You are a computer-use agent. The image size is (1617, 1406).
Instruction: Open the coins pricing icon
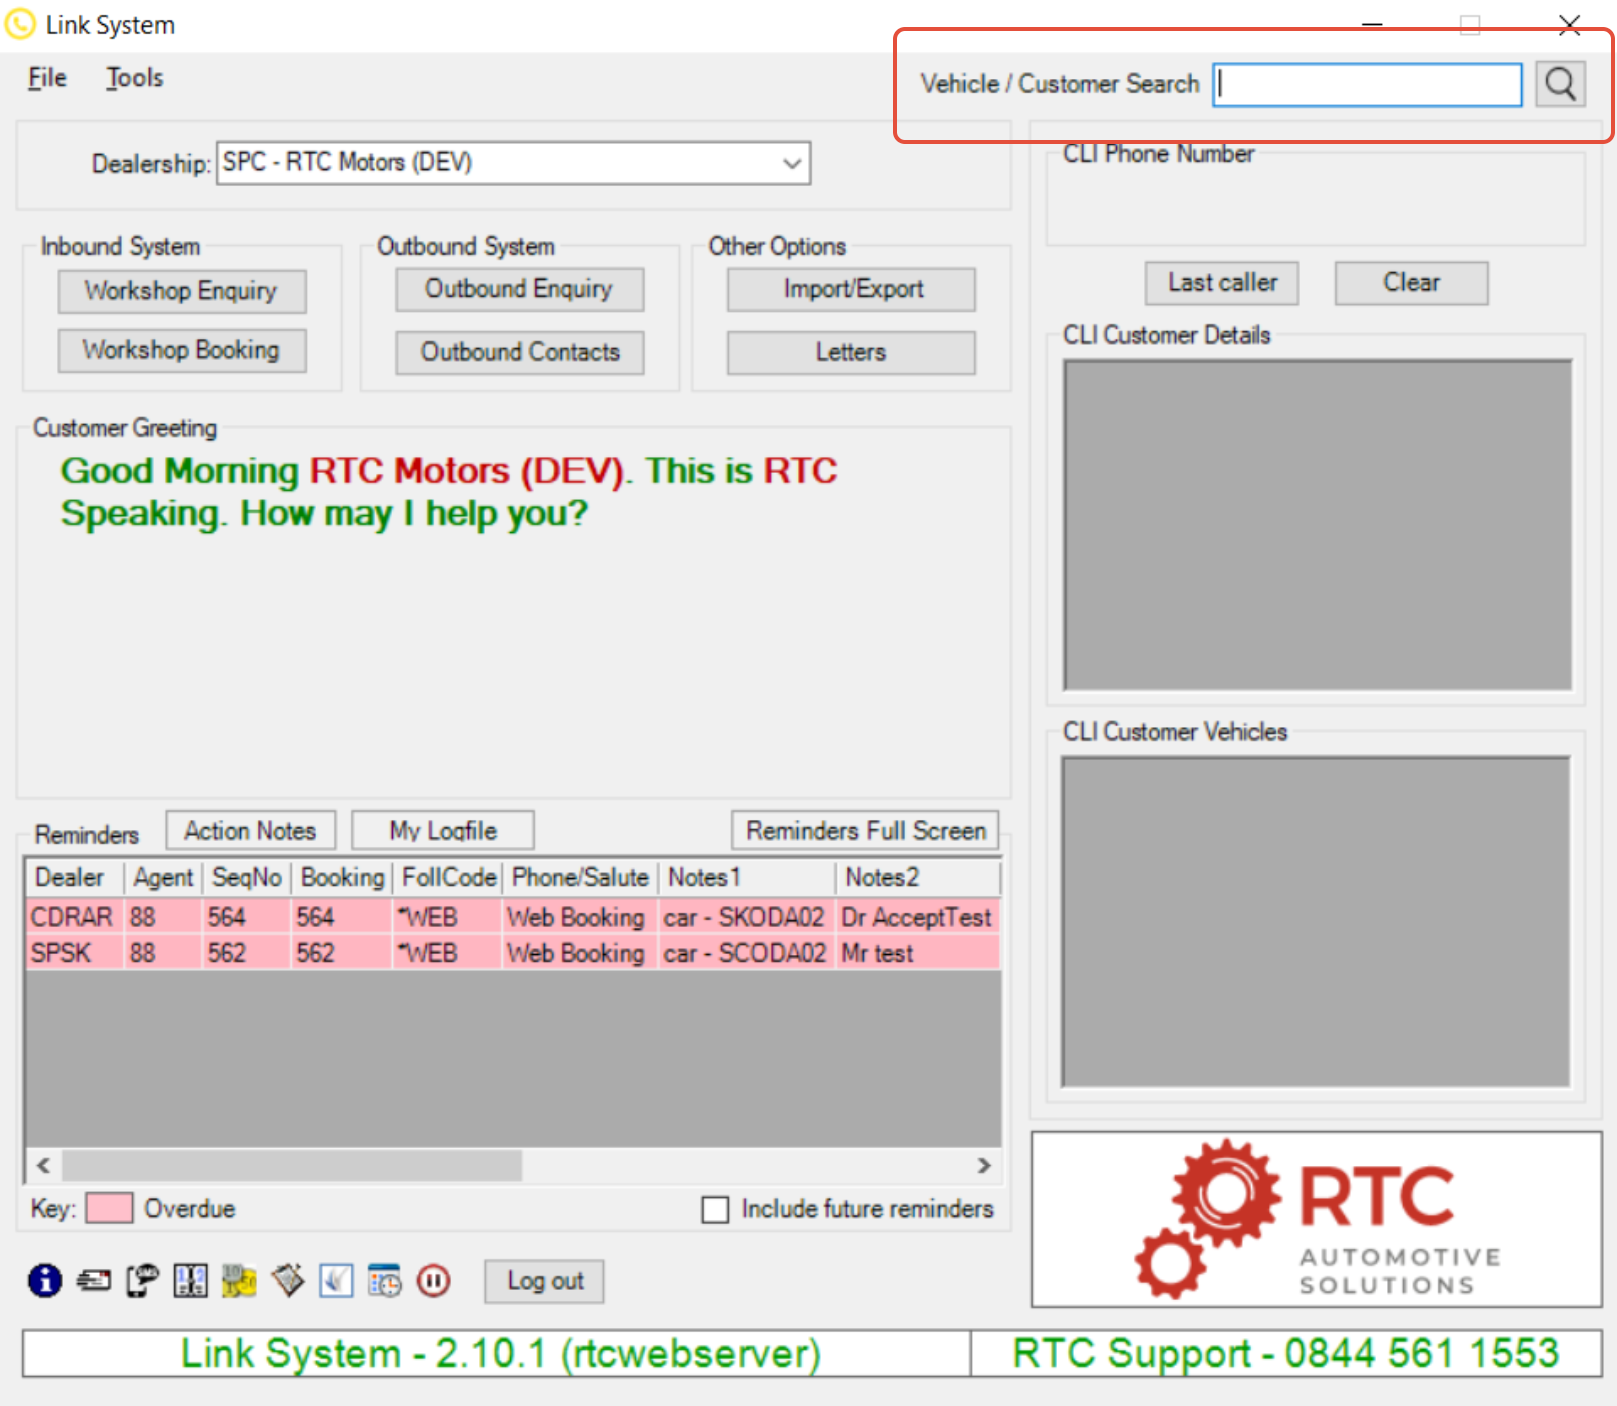point(239,1280)
